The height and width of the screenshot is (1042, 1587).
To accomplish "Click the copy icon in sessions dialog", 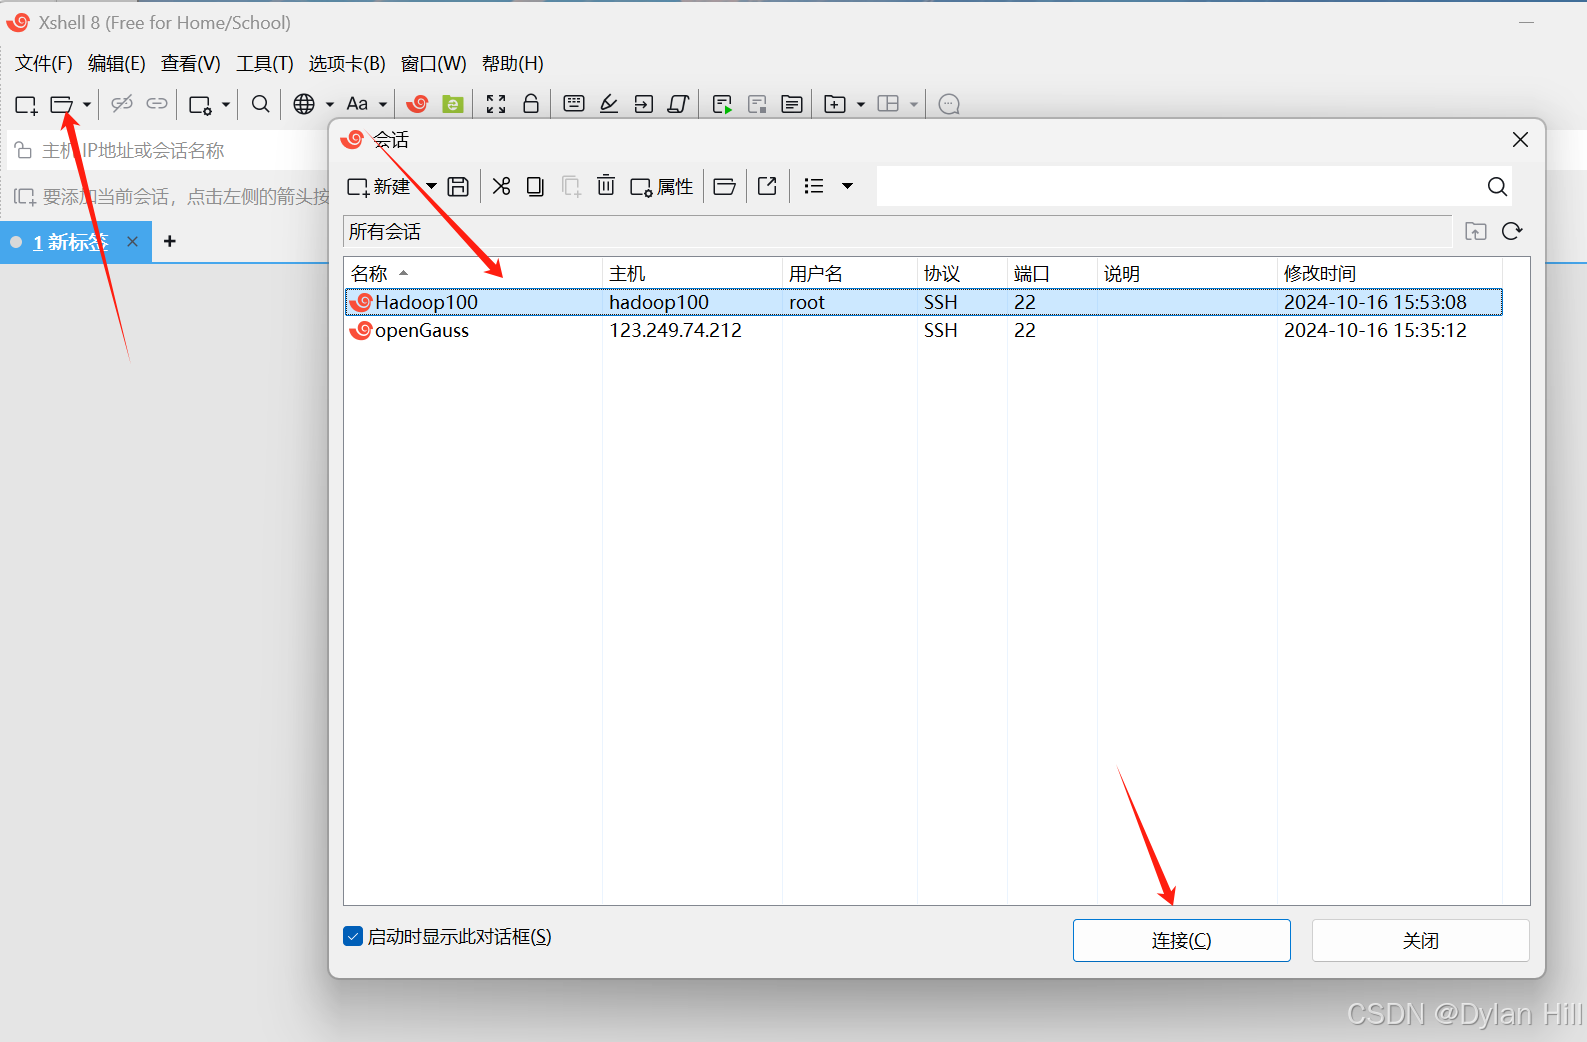I will [535, 187].
